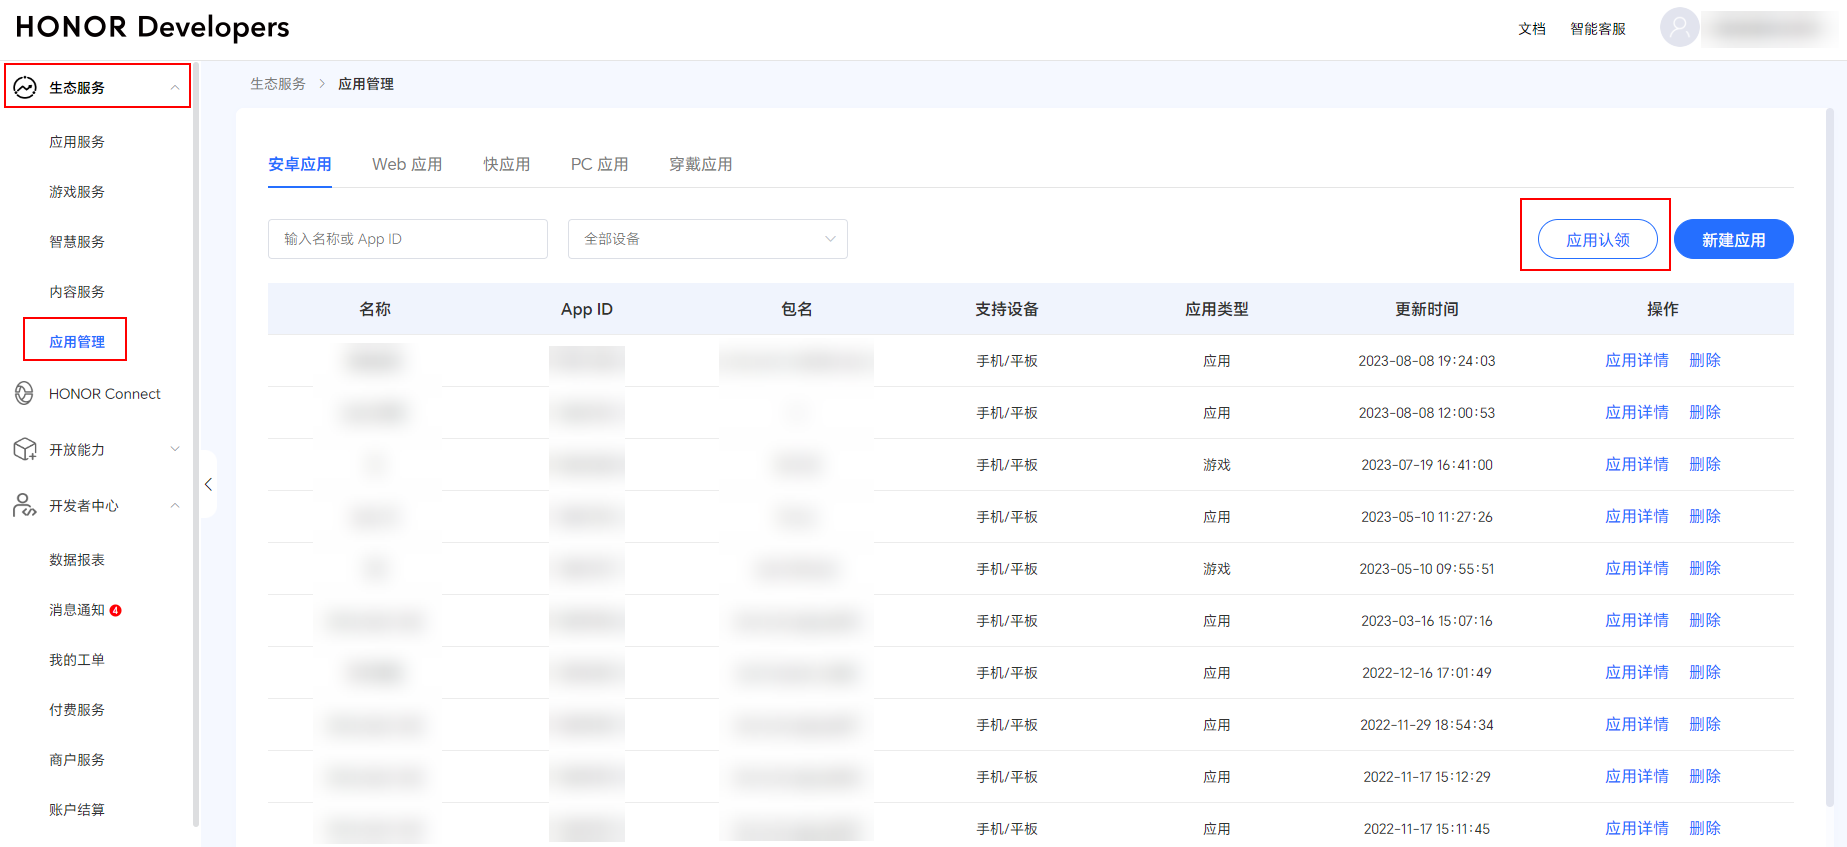1847x847 pixels.
Task: Click the HONOR Connect globe icon
Action: click(x=25, y=393)
